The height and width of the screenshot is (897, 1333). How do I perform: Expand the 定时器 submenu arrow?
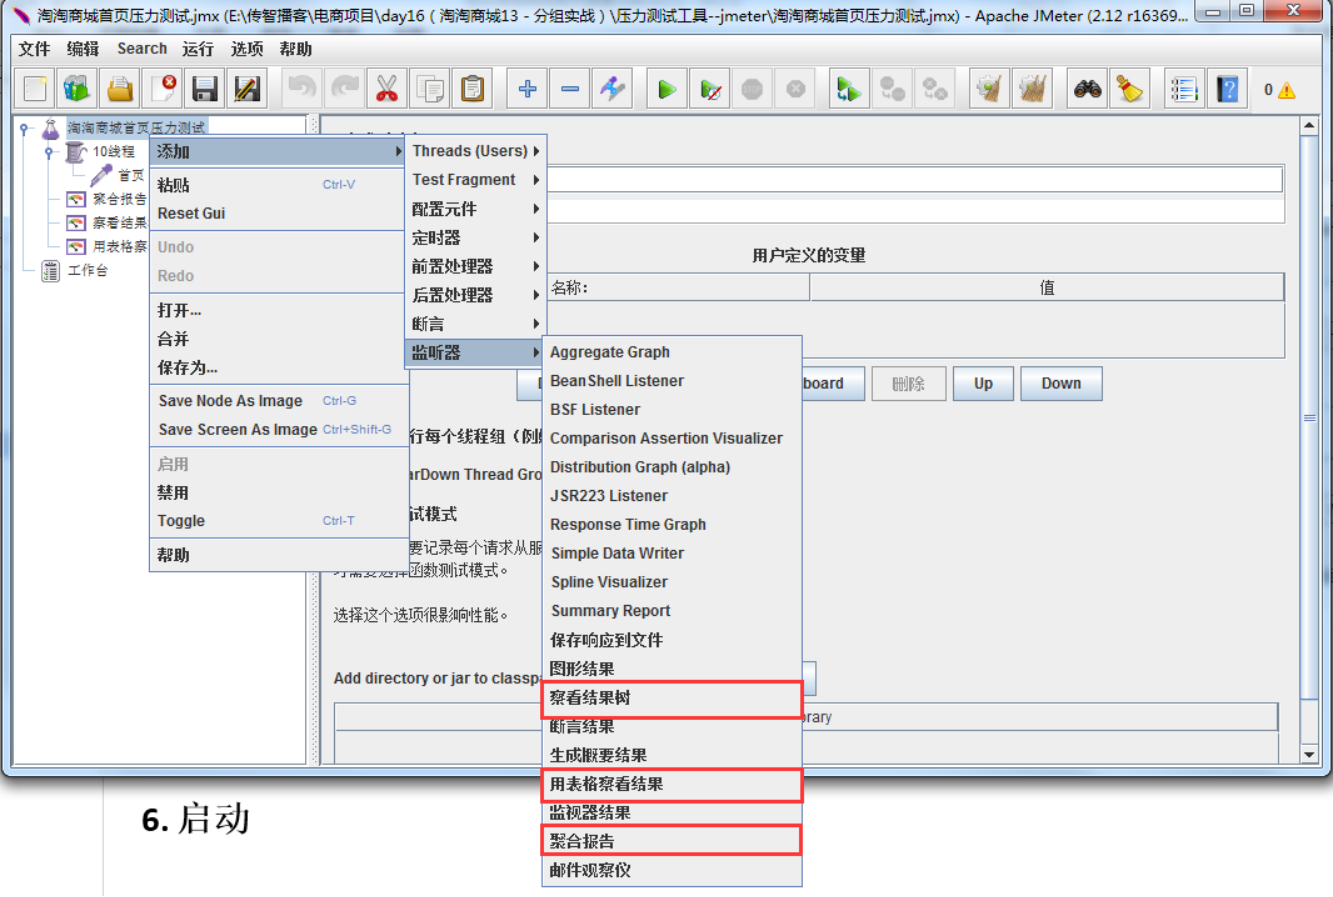(537, 238)
